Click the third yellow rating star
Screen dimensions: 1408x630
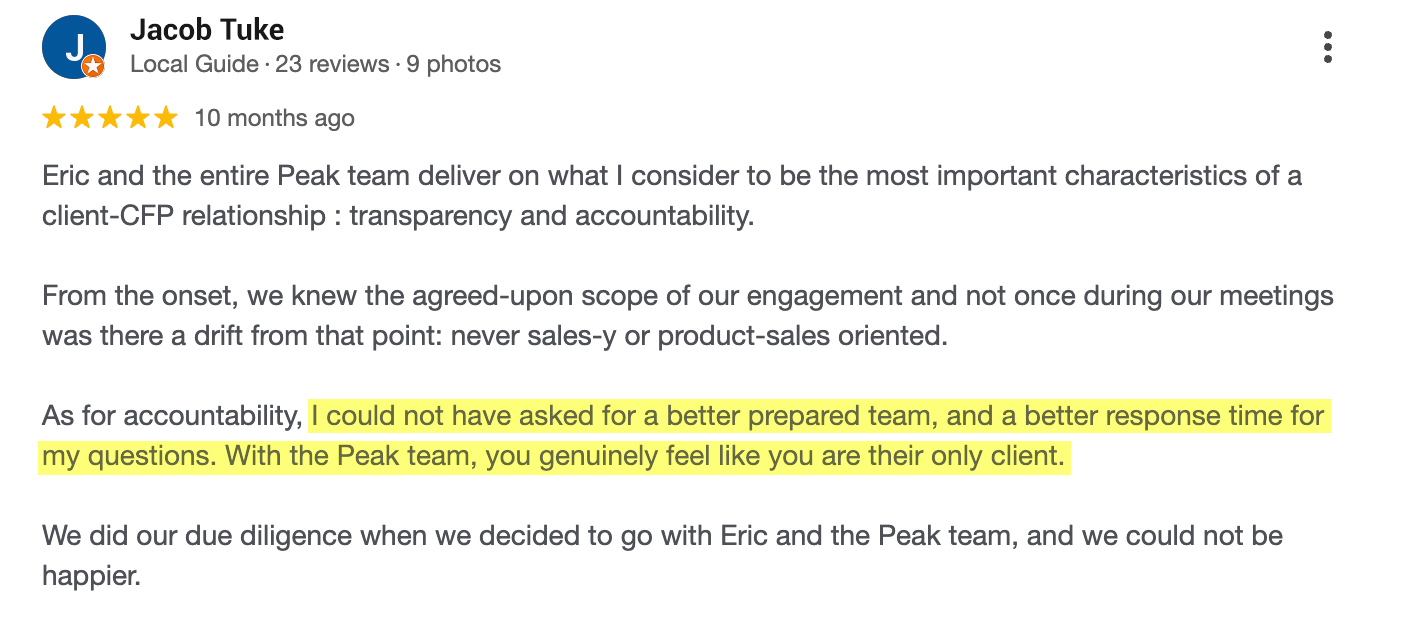(110, 118)
